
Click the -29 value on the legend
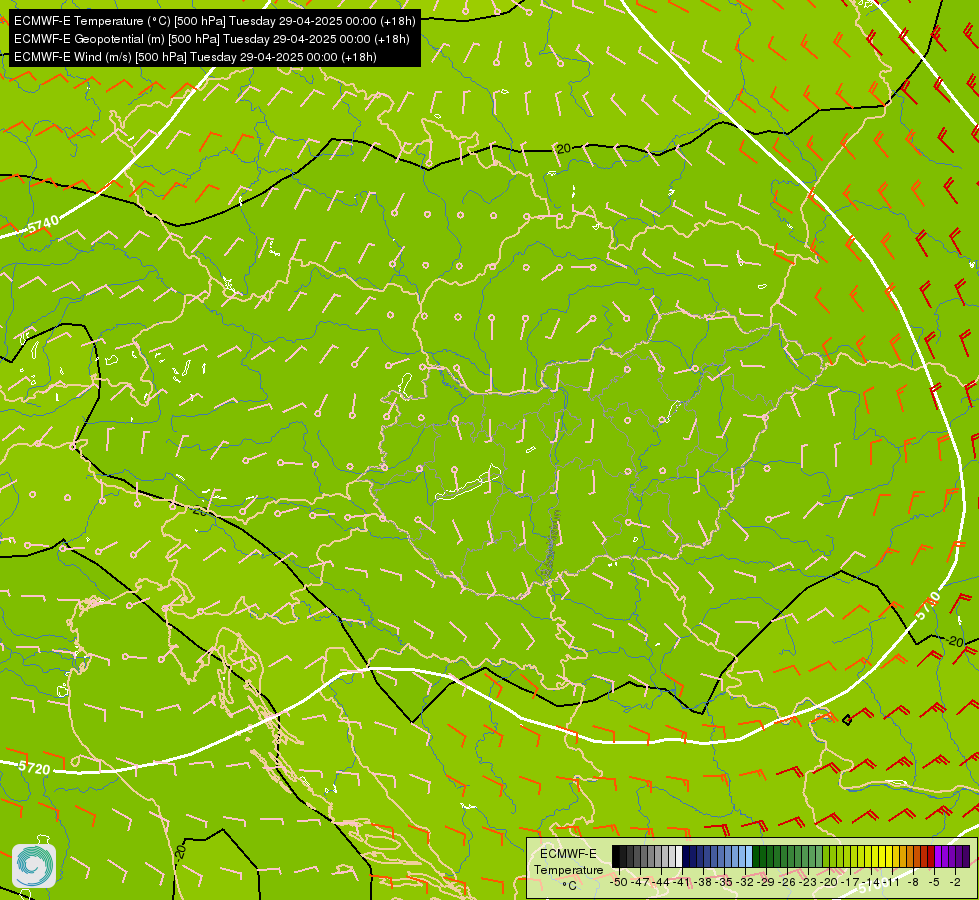coord(767,883)
